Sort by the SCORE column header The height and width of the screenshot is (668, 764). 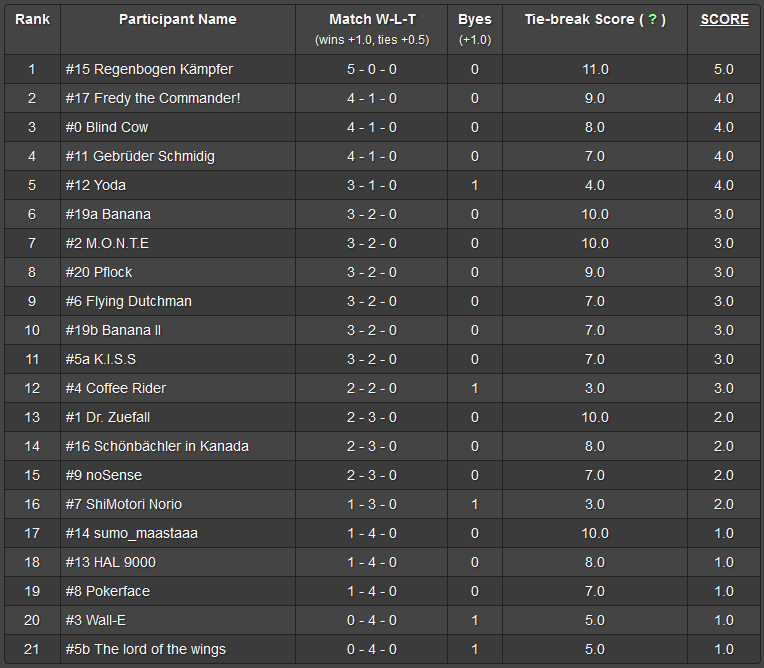[x=724, y=19]
